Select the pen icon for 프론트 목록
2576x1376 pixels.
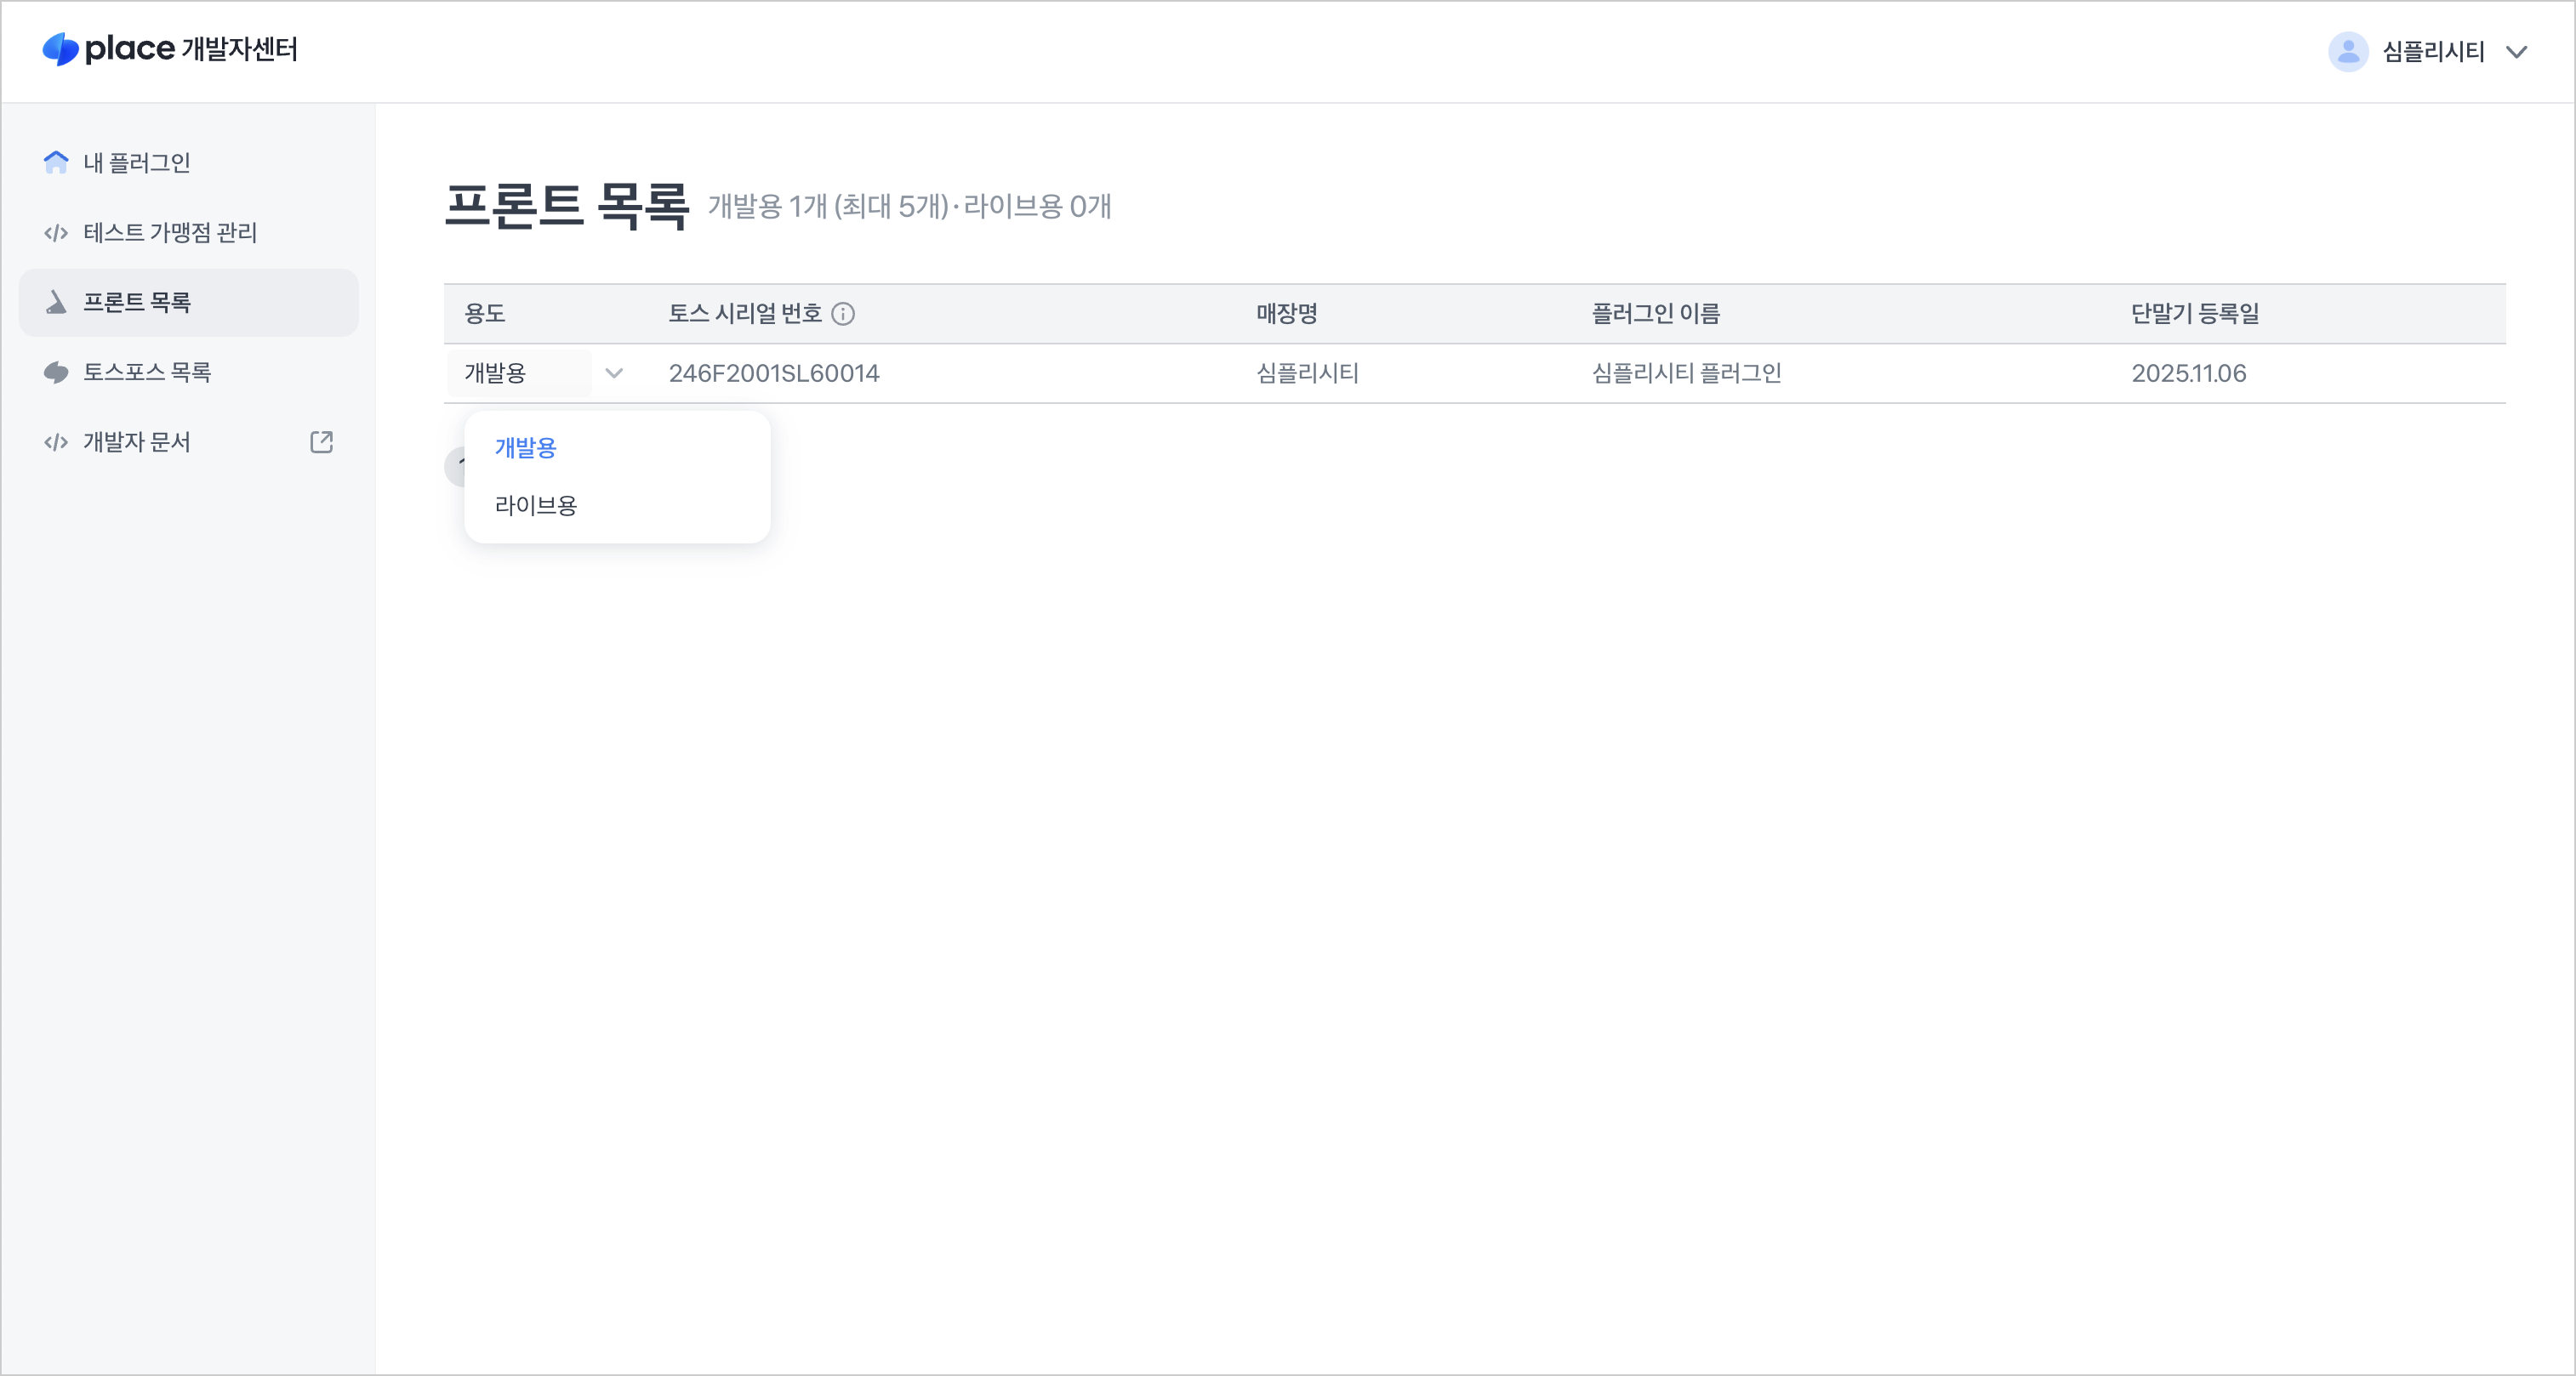pyautogui.click(x=55, y=302)
